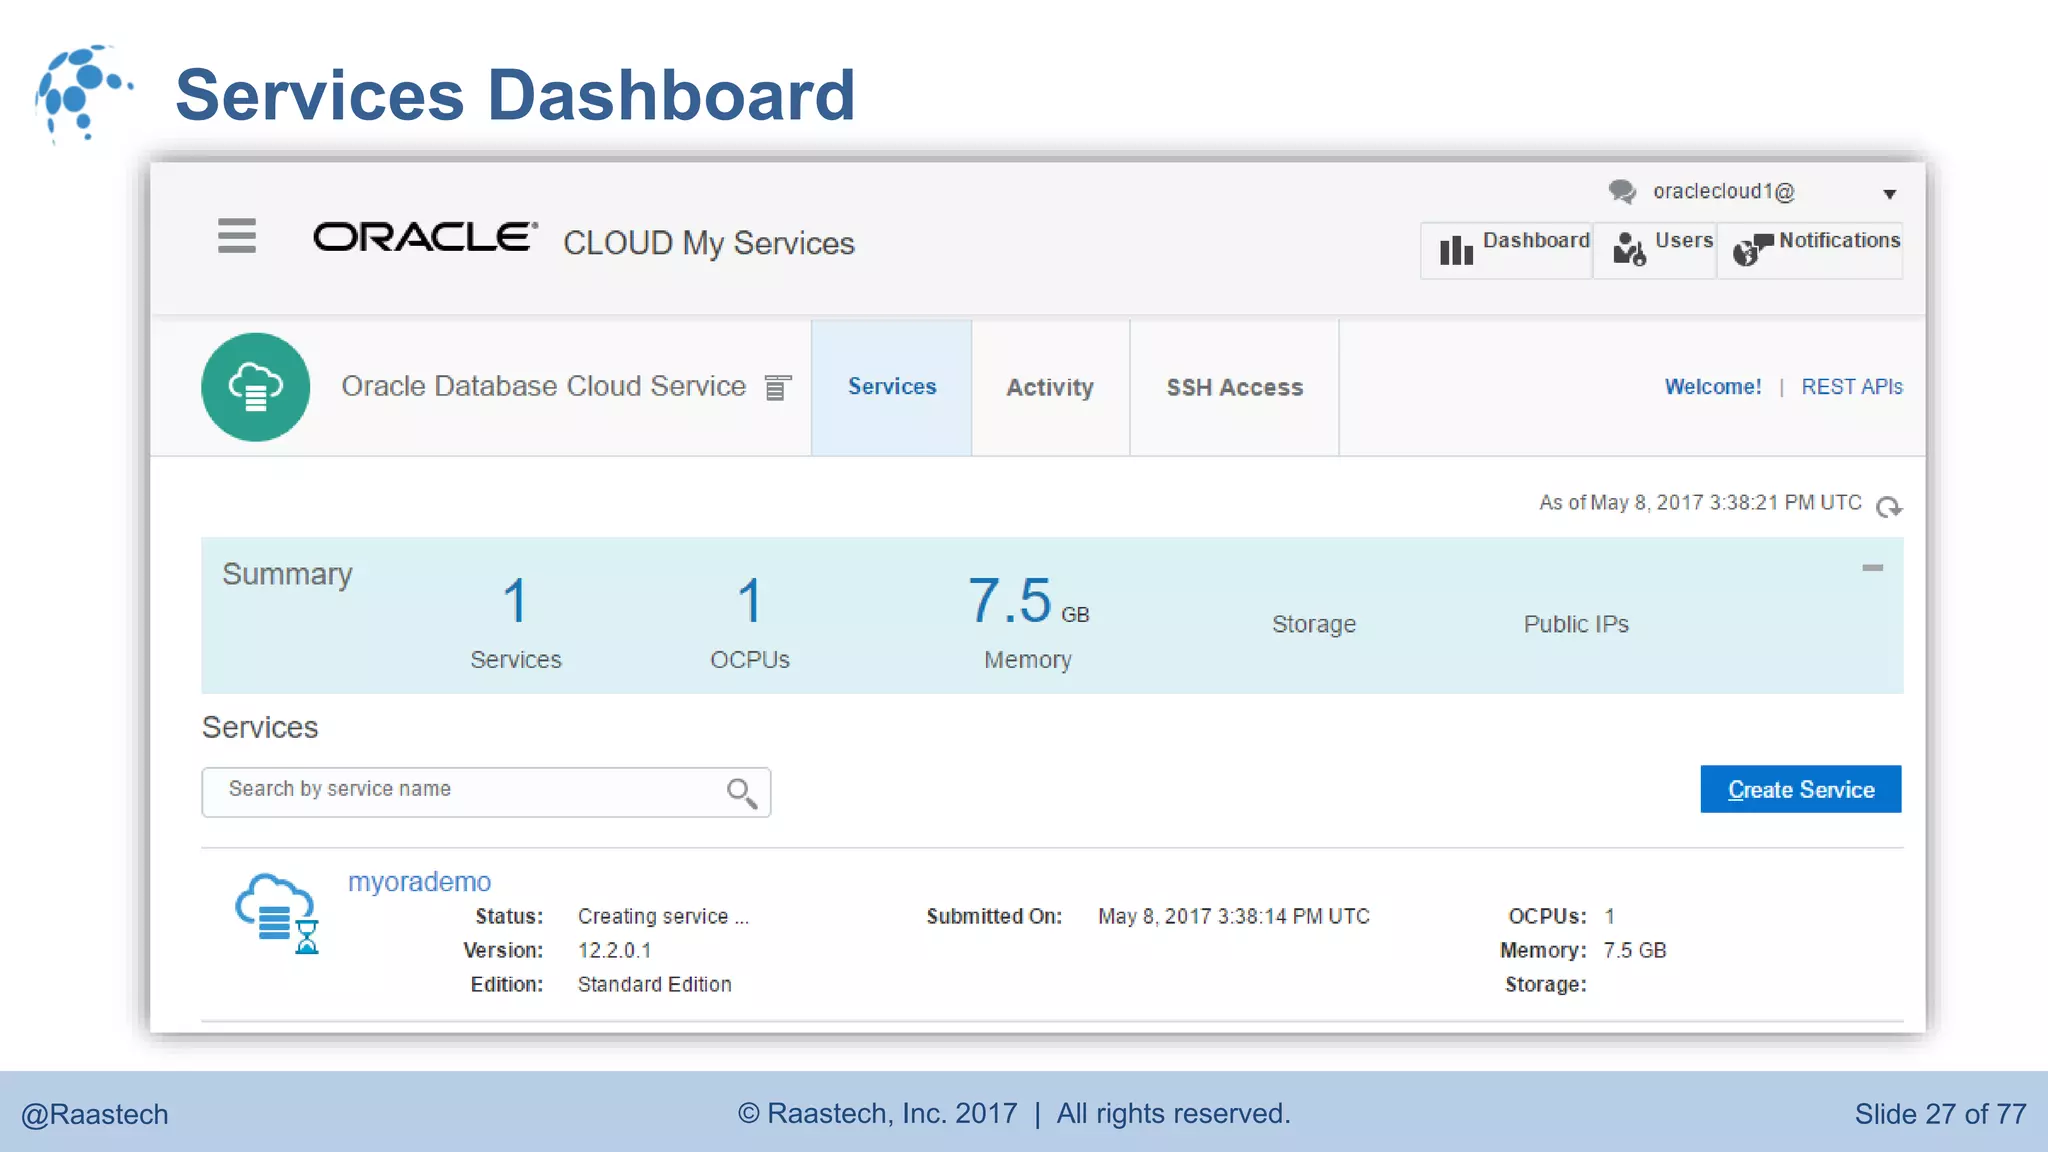Click the chat bubble icon beside oraclecloud1@
2048x1152 pixels.
click(1622, 191)
